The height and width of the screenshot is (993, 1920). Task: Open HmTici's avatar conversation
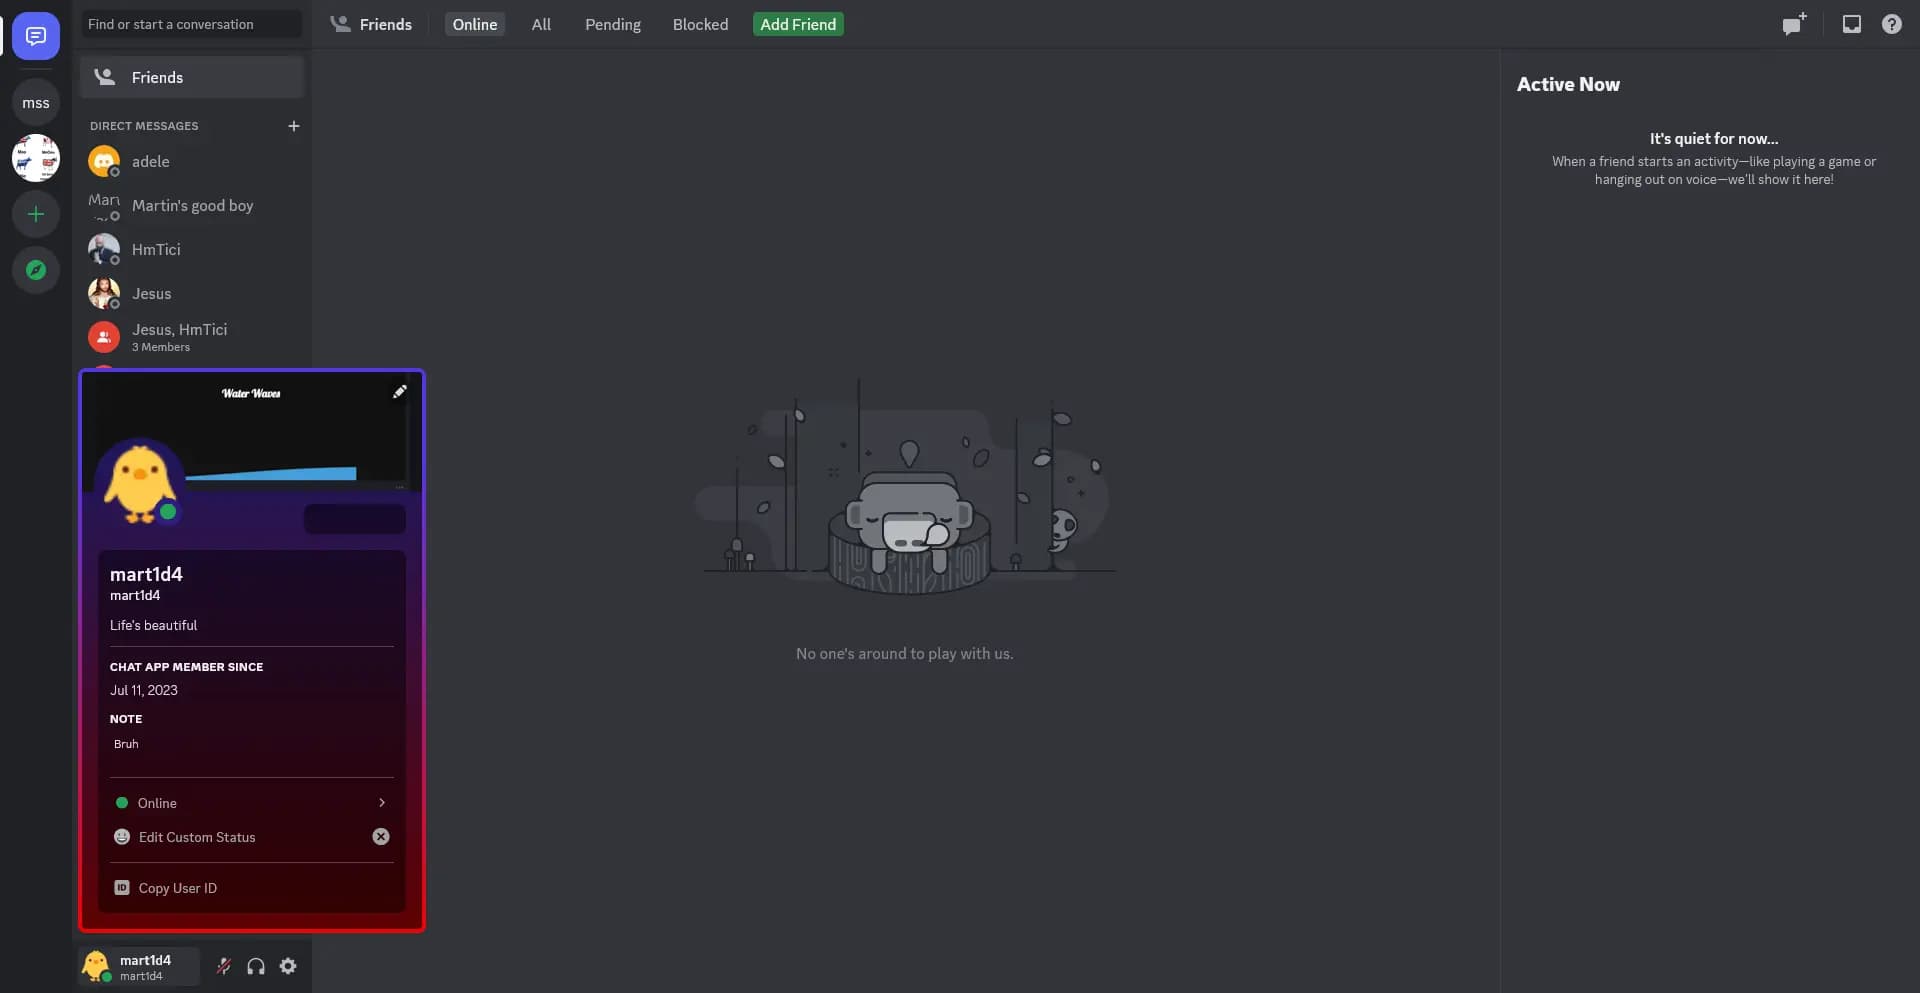pos(104,249)
